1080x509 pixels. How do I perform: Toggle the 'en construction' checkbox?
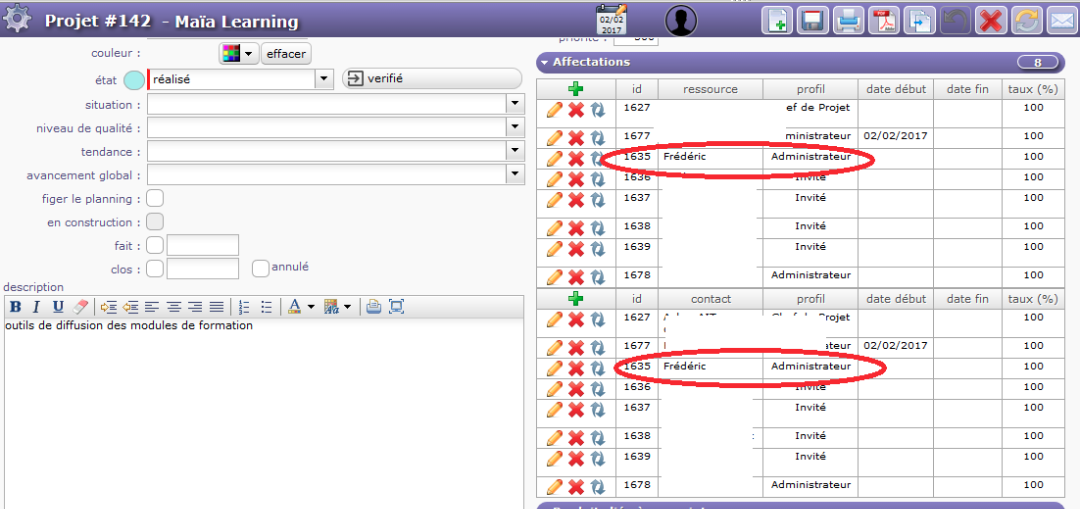(x=155, y=222)
